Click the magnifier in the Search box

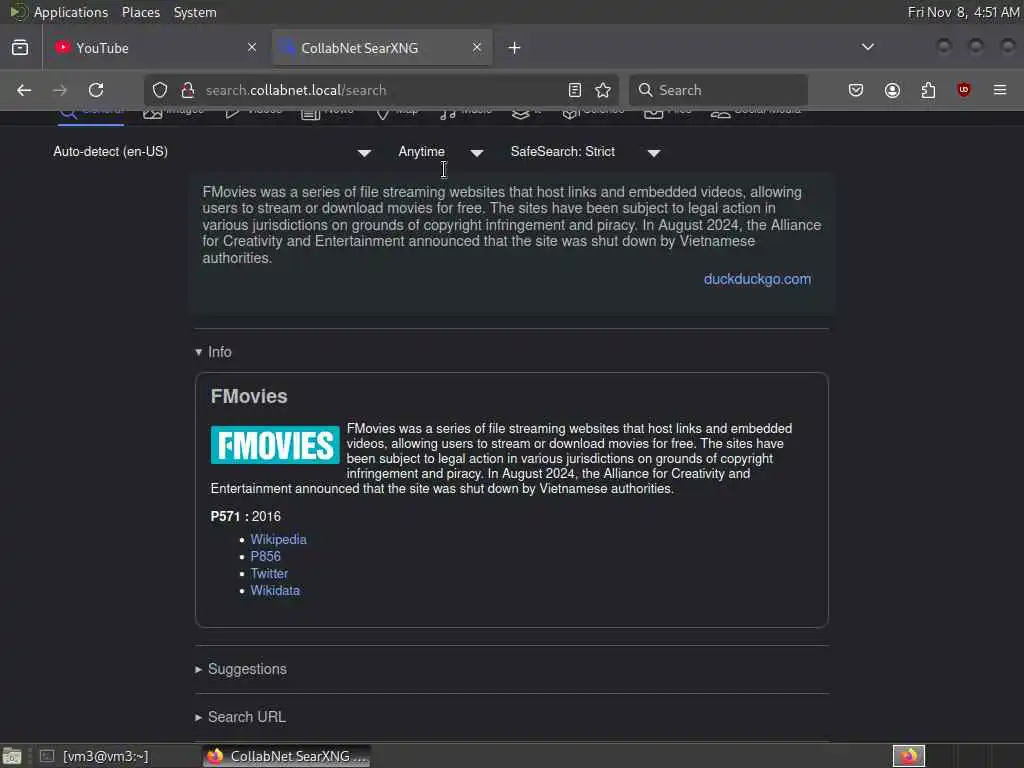(x=645, y=90)
